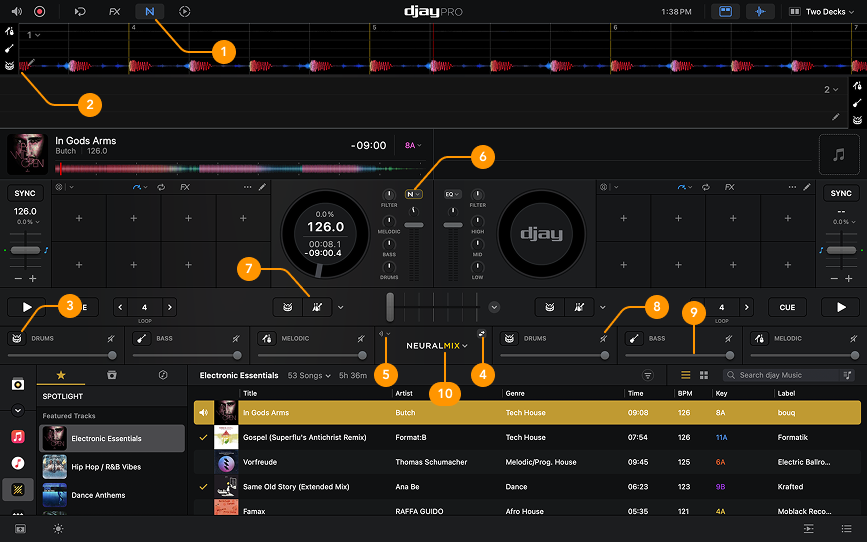Nudge deck 1 tempo with the minus button
Screen dimensions: 867x542
tap(18, 278)
